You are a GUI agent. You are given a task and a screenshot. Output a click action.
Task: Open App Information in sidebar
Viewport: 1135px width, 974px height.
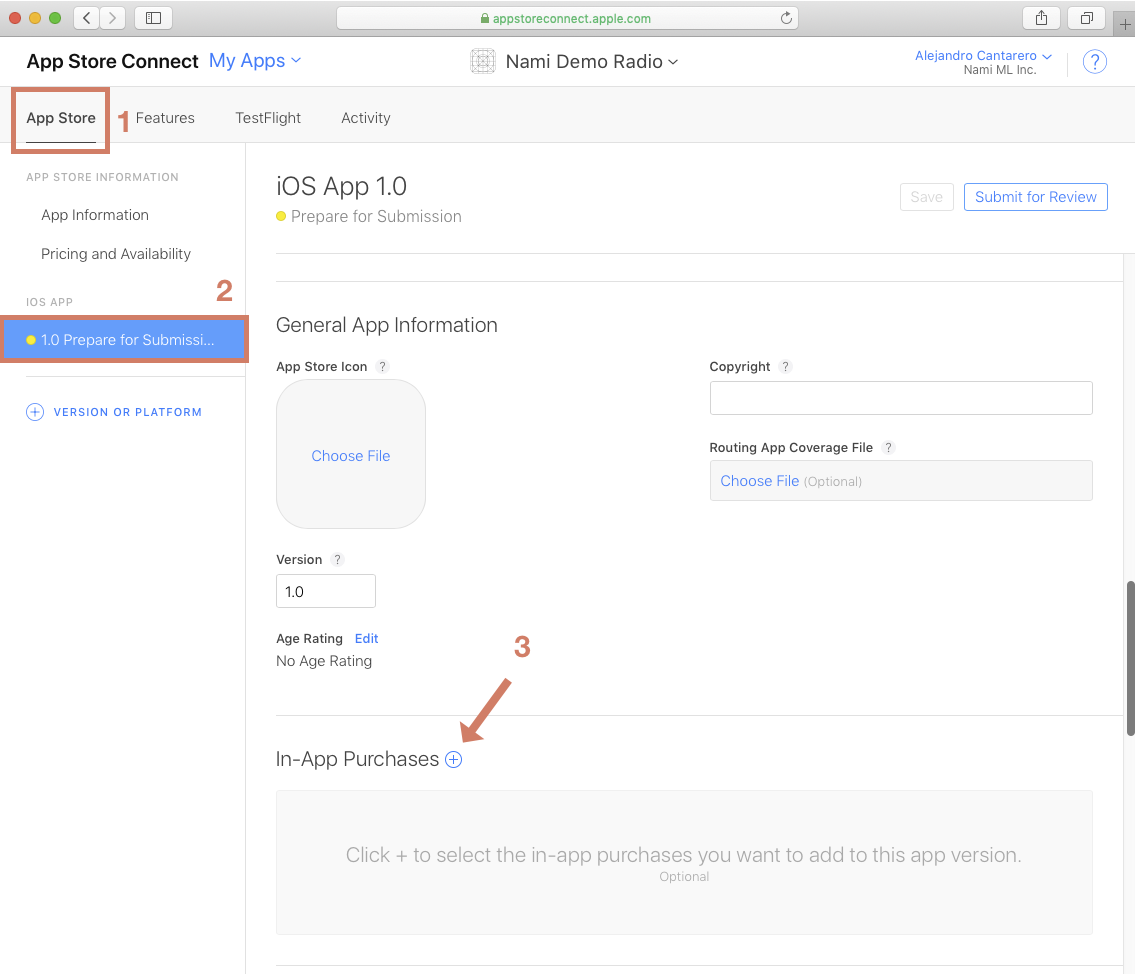click(95, 215)
